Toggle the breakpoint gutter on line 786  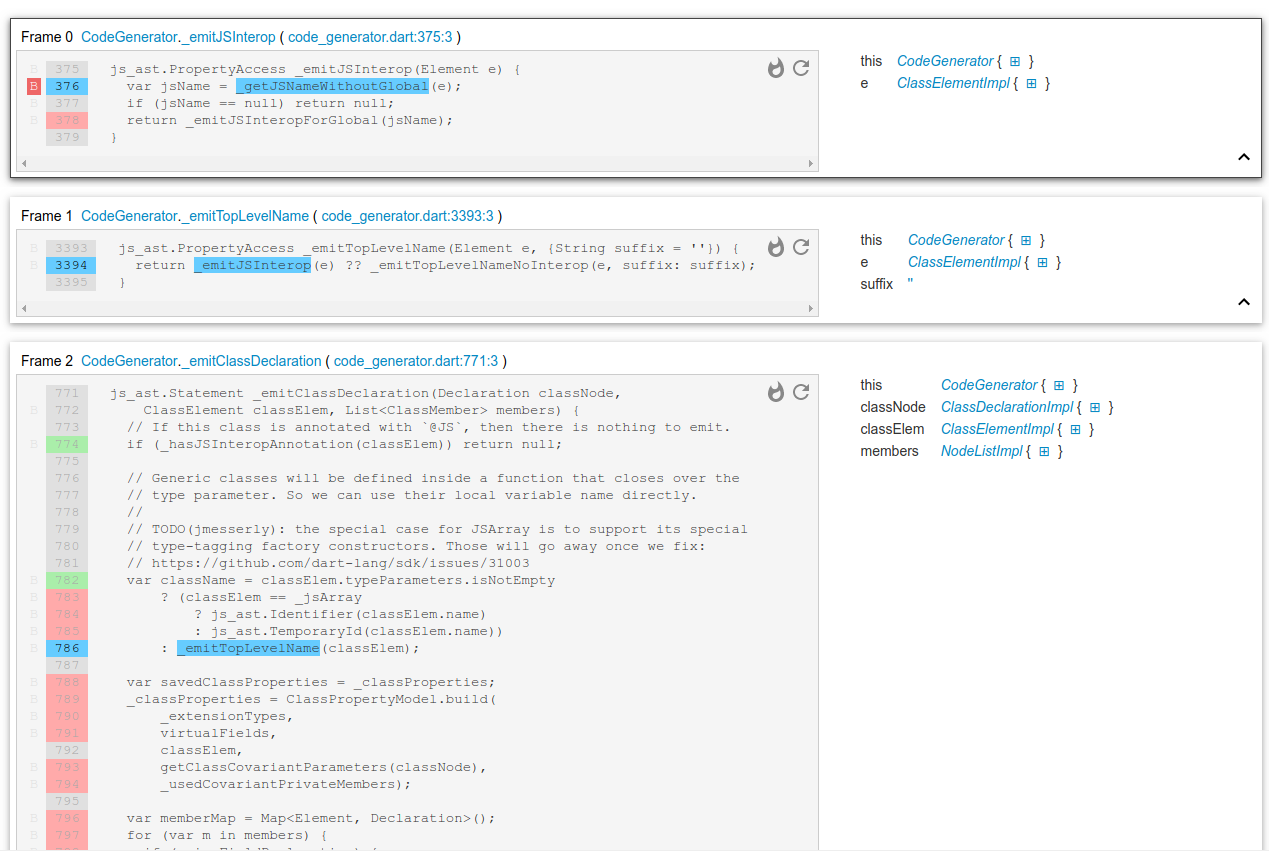pos(33,647)
